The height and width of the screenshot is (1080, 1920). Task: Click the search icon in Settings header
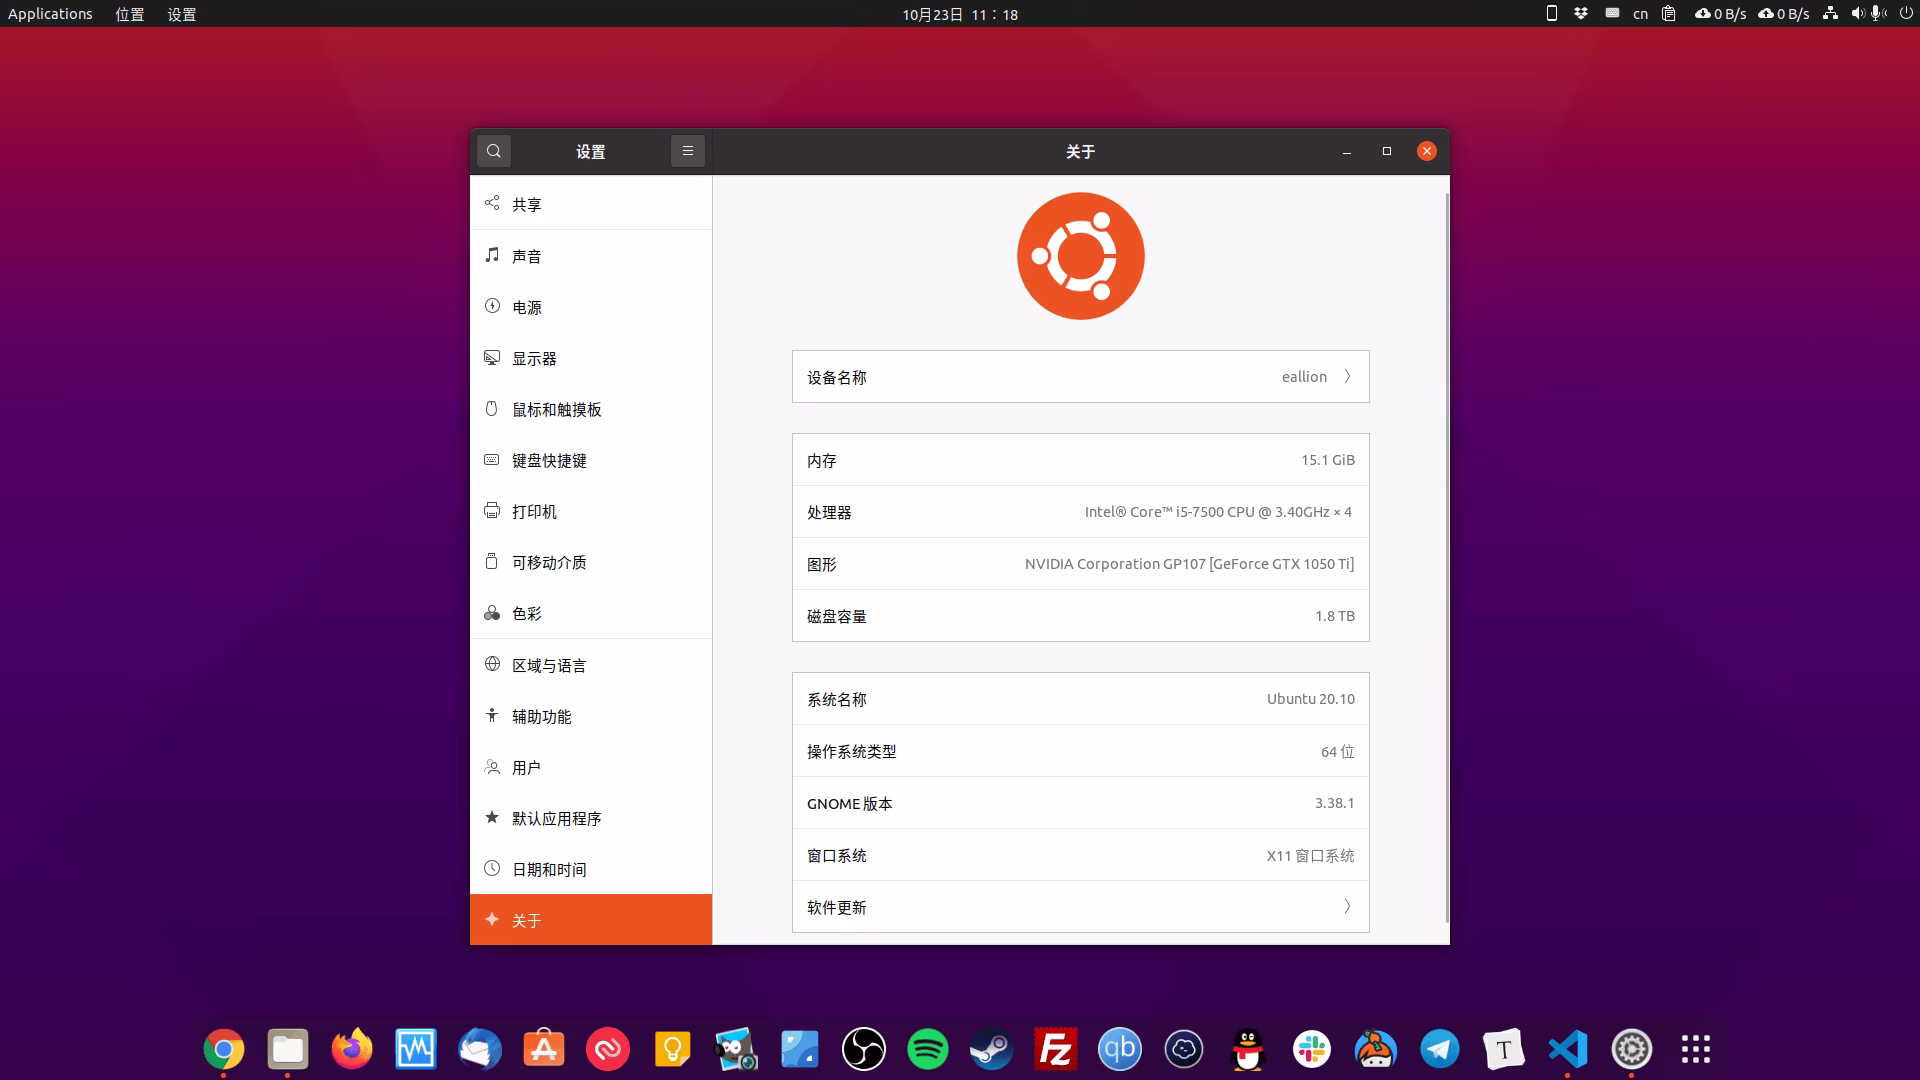tap(494, 151)
